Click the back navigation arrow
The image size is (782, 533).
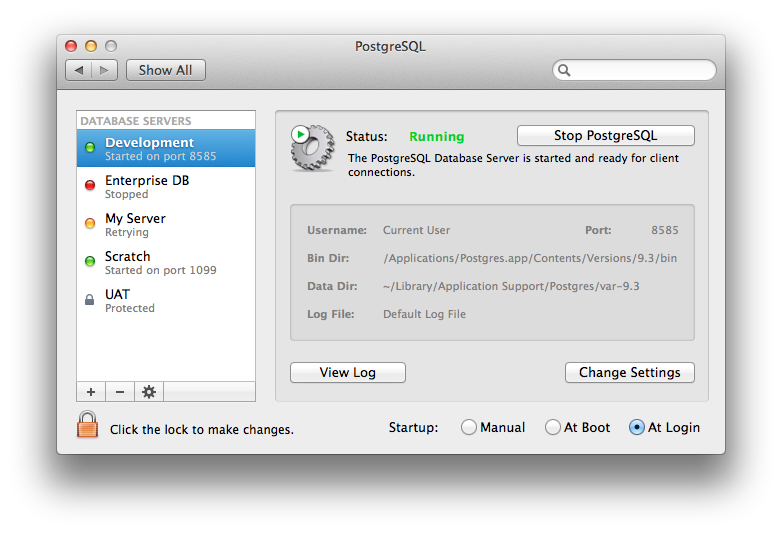pos(79,70)
